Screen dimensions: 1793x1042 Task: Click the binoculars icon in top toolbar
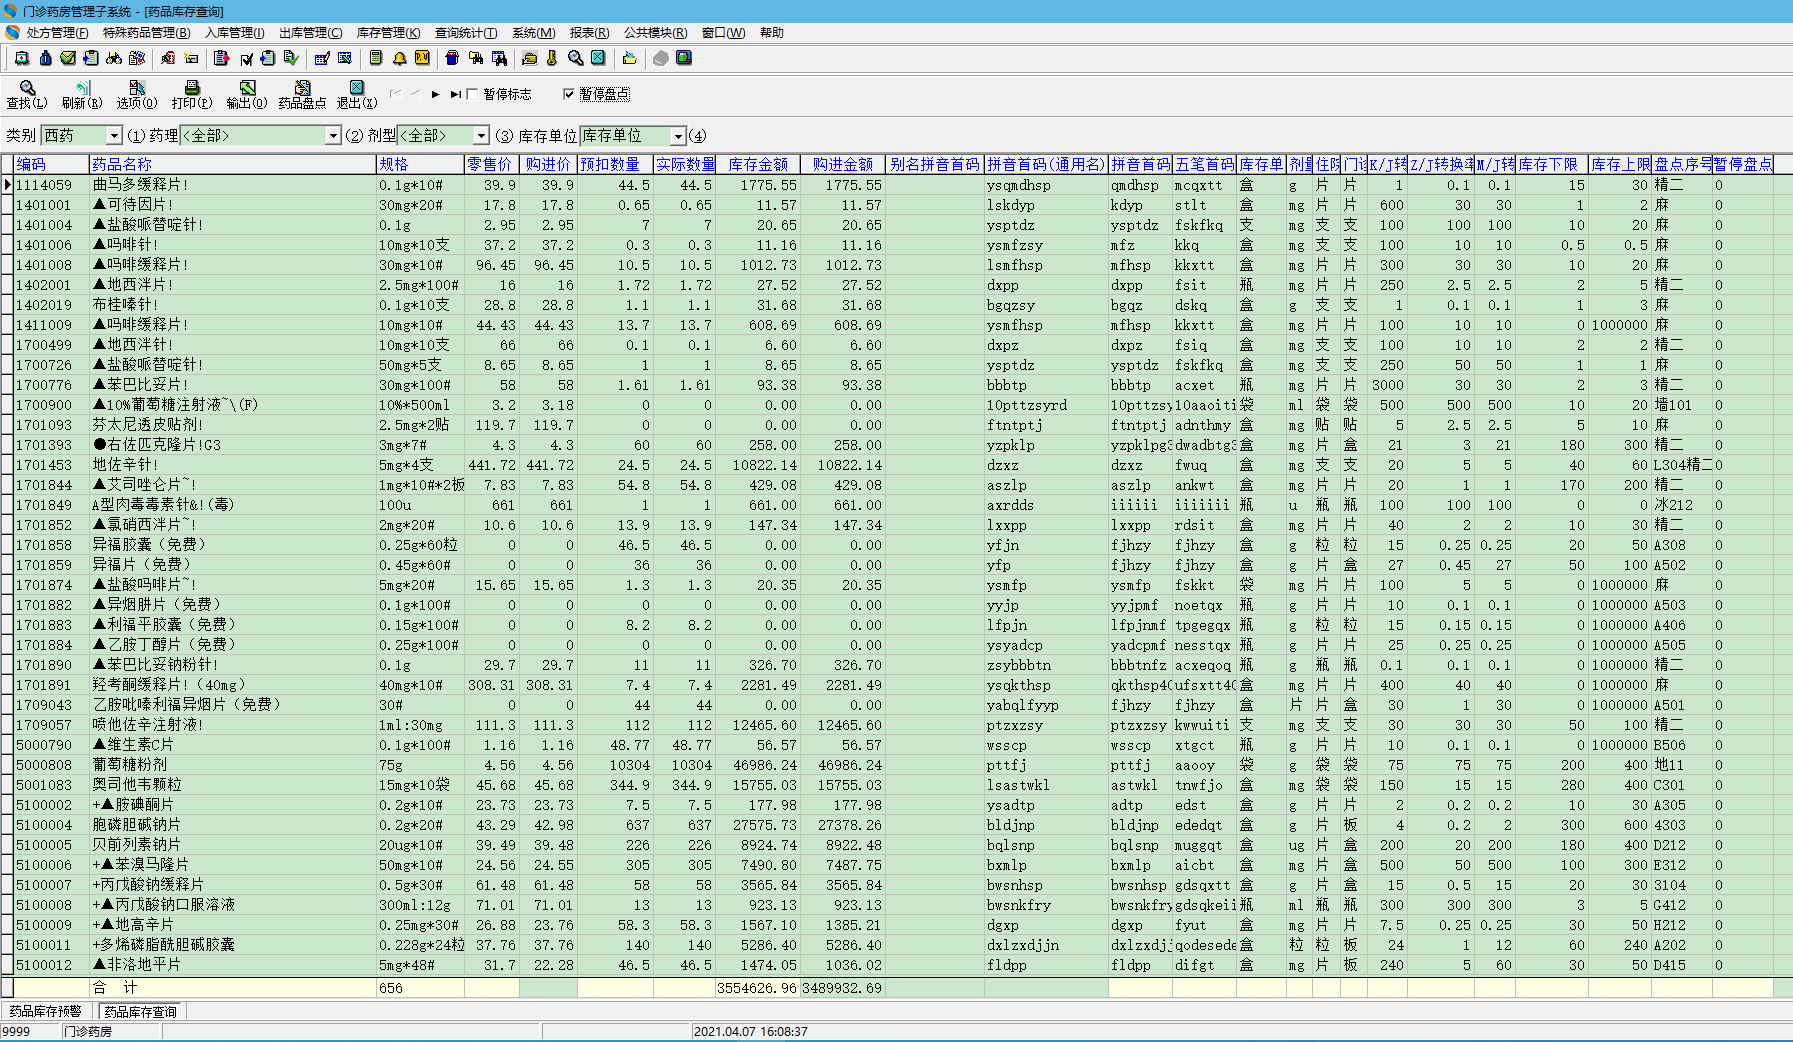(114, 58)
